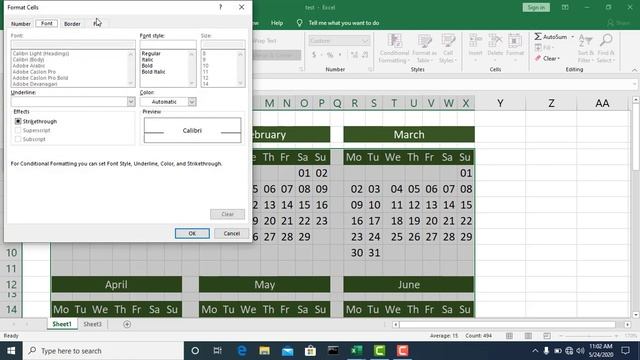Click Tell me lightbulb icon
640x360 pixels.
pyautogui.click(x=300, y=23)
